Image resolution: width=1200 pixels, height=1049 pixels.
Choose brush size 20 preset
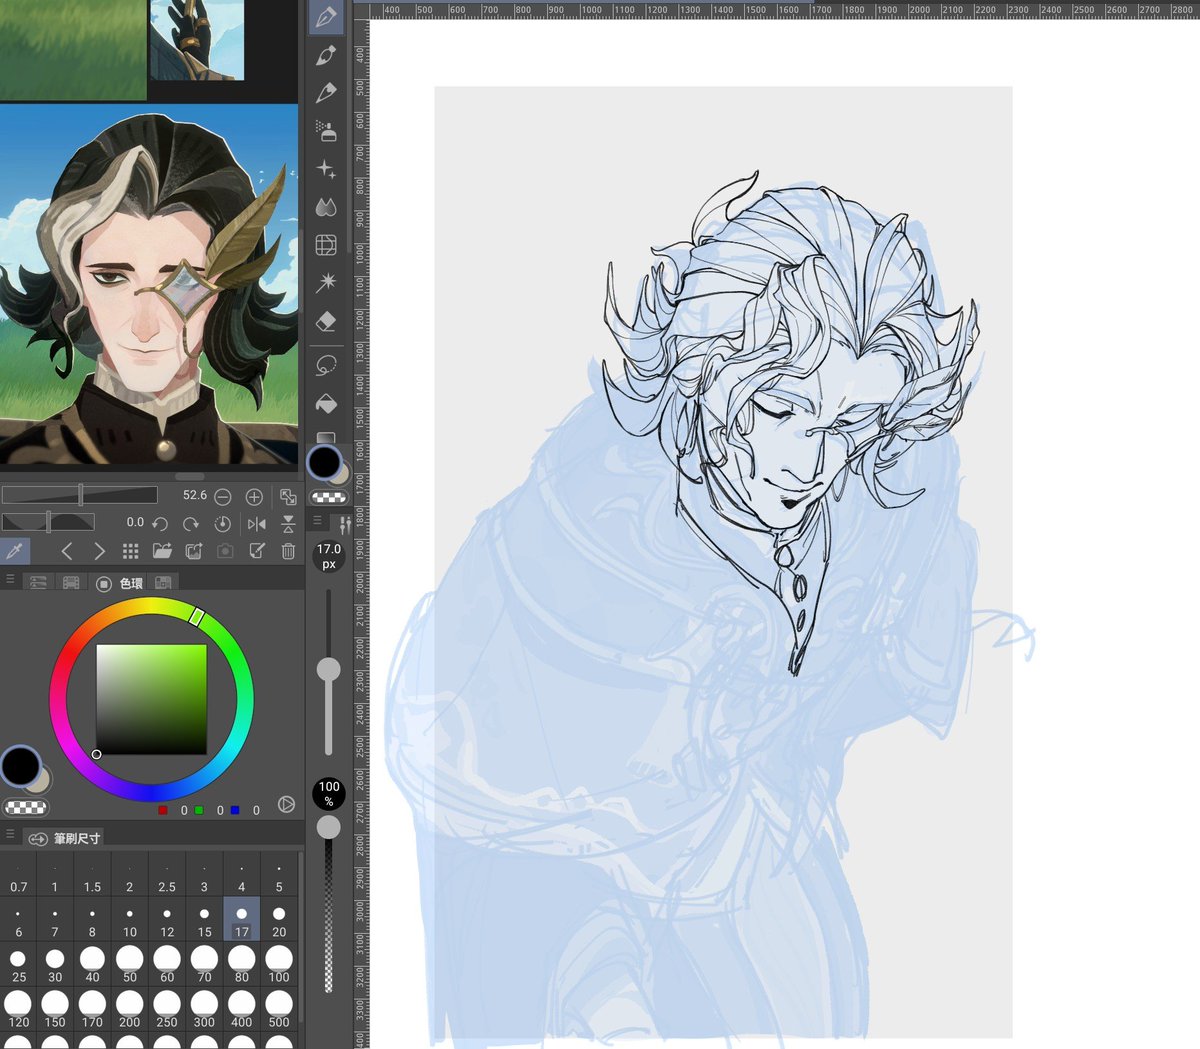pyautogui.click(x=279, y=919)
